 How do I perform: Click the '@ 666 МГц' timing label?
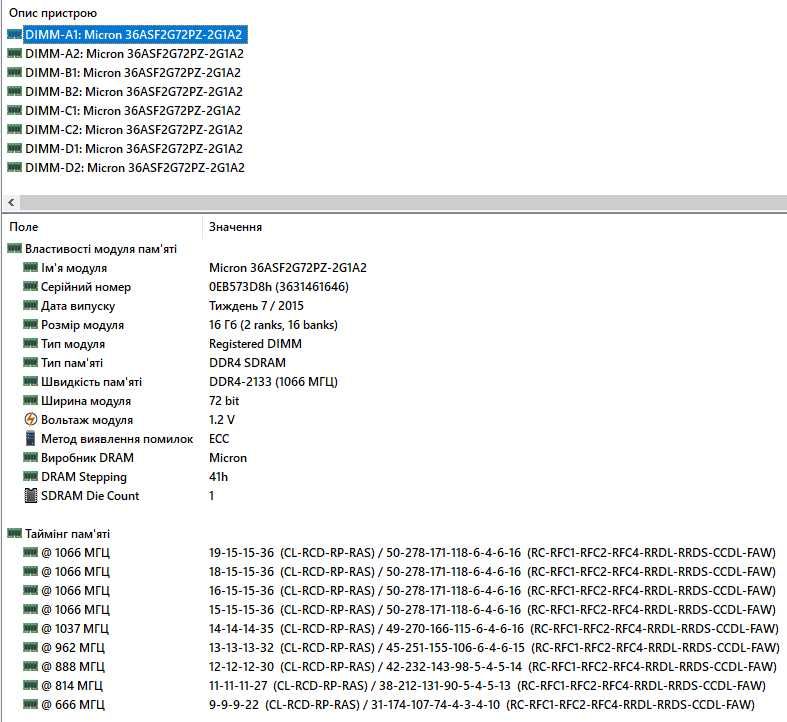pos(73,705)
